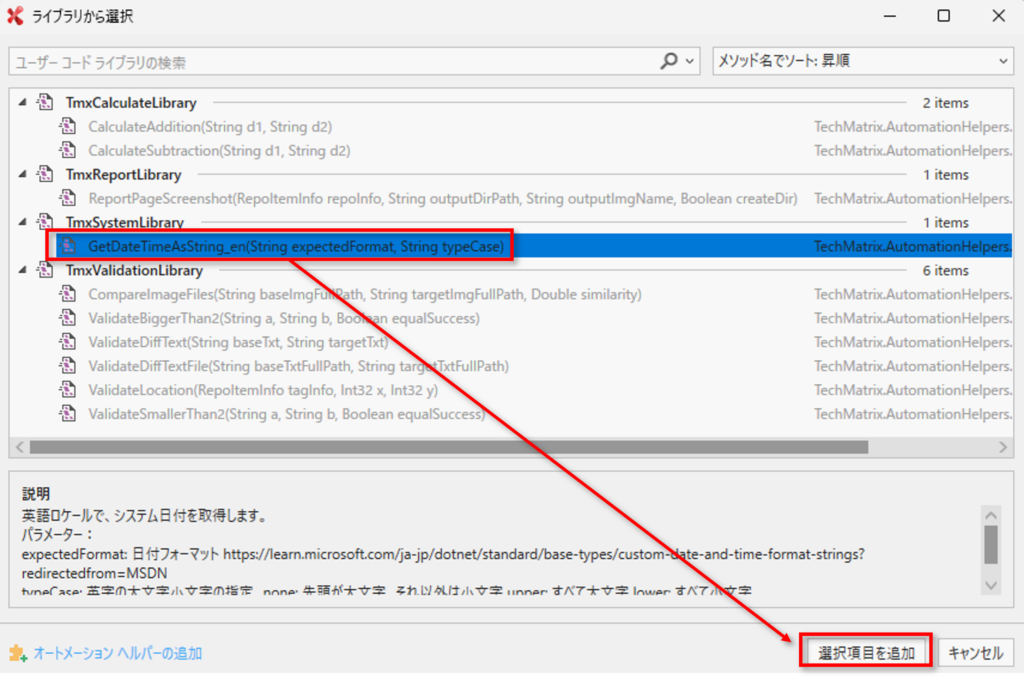The height and width of the screenshot is (677, 1024).
Task: Click the automation helper puzzle icon
Action: click(x=17, y=653)
